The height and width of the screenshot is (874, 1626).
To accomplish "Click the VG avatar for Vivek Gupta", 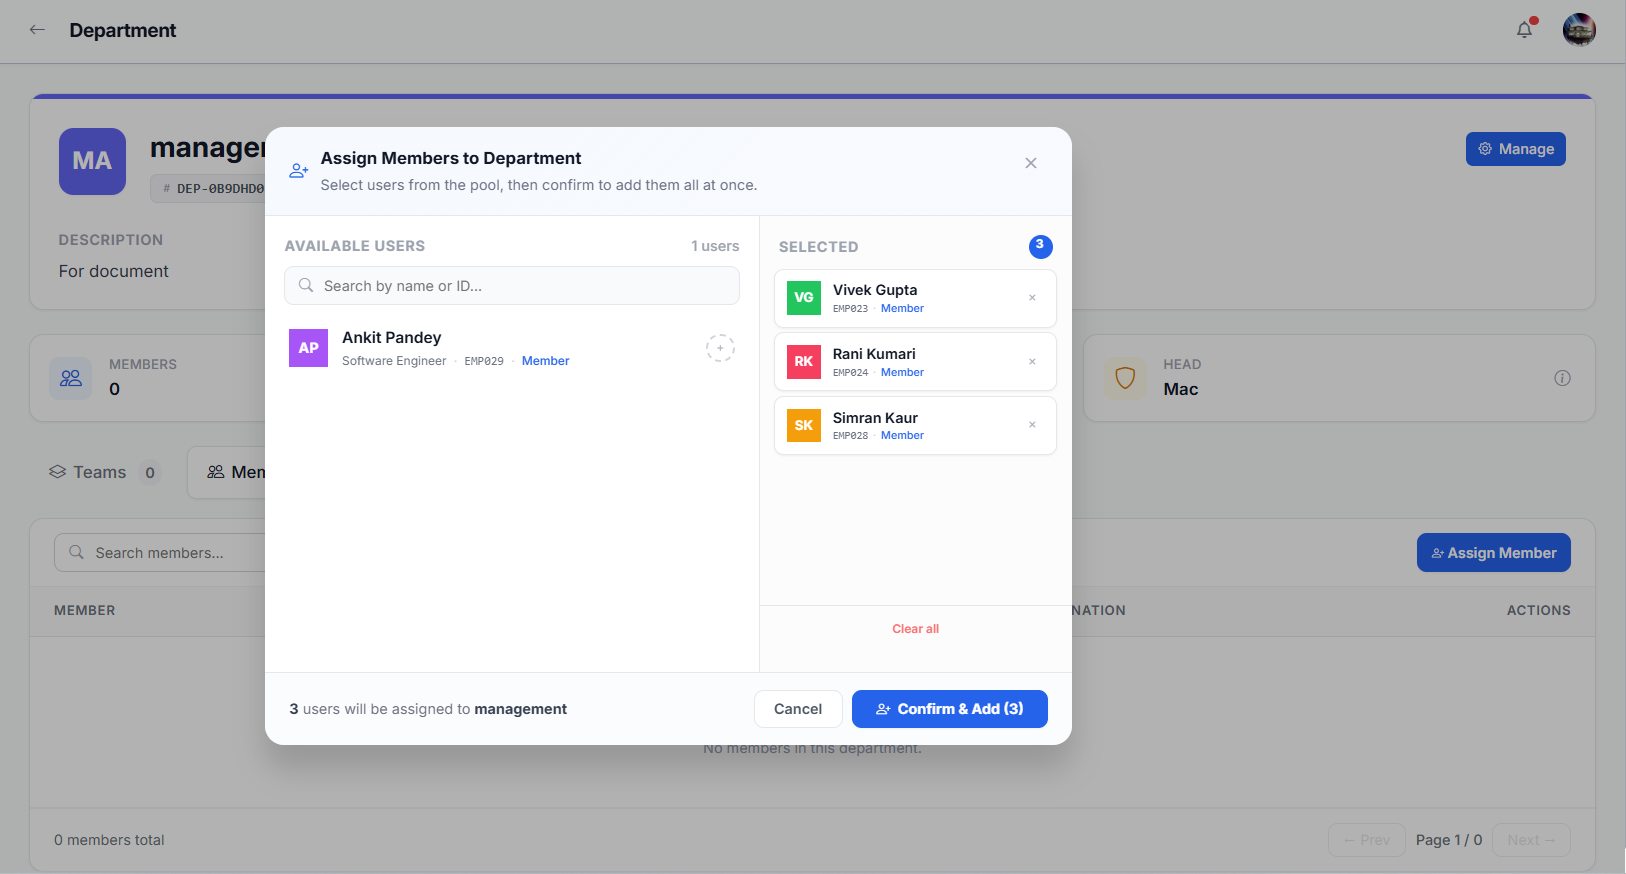I will [x=804, y=298].
